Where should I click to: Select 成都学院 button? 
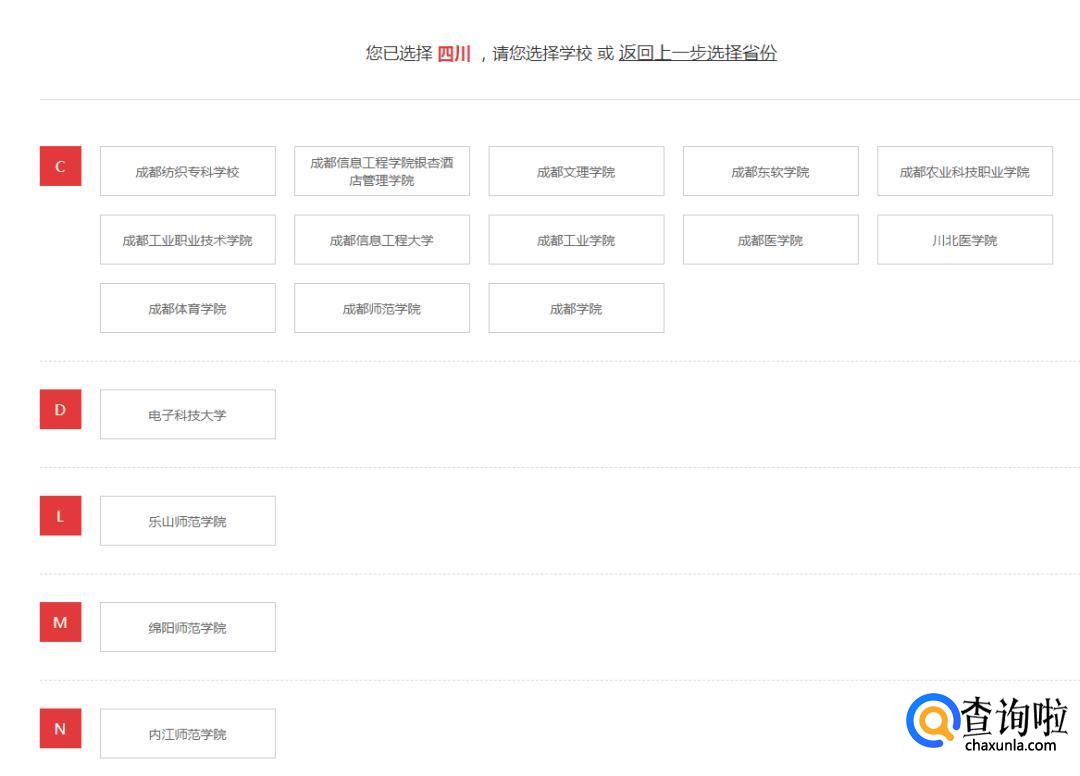point(576,308)
